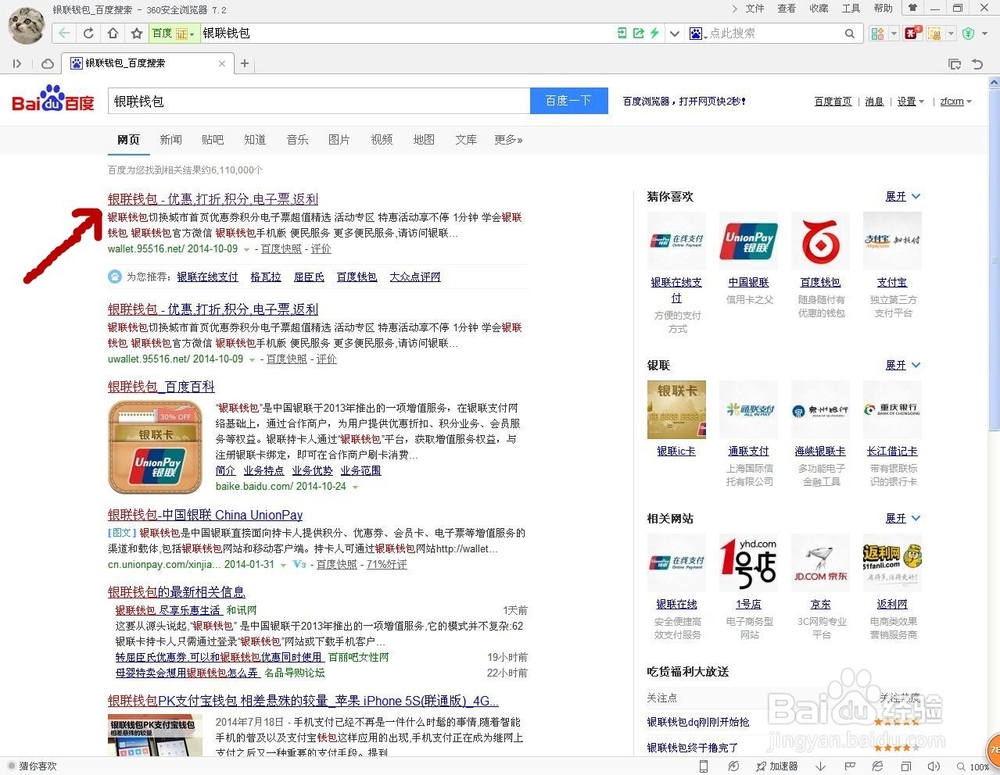Expand the 银联 section with 展开
The image size is (1000, 775).
(902, 365)
